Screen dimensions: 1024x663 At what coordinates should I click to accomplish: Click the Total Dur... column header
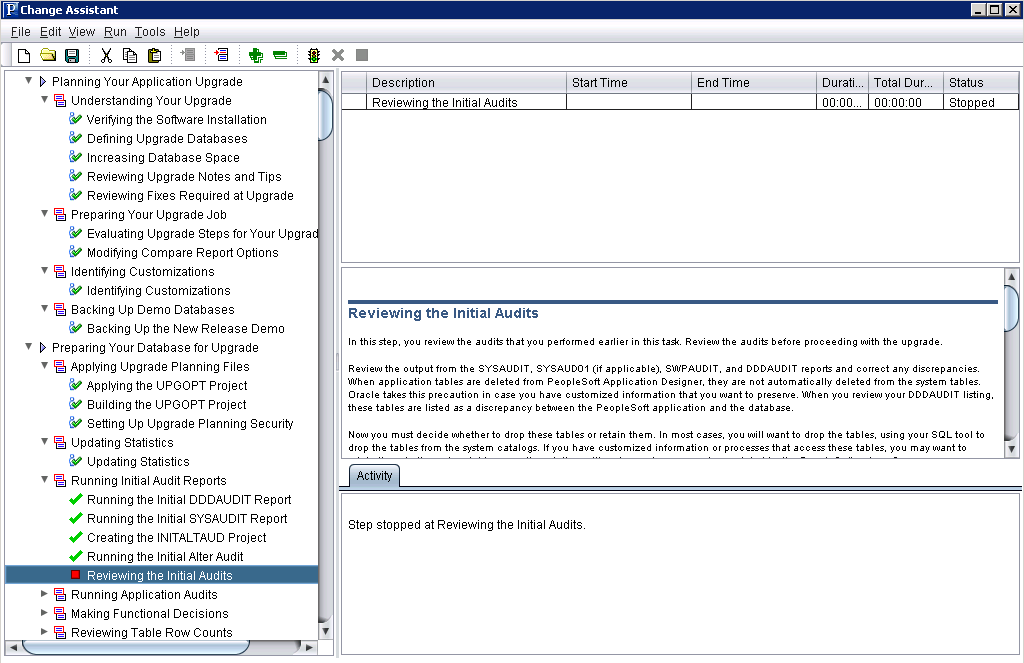906,82
